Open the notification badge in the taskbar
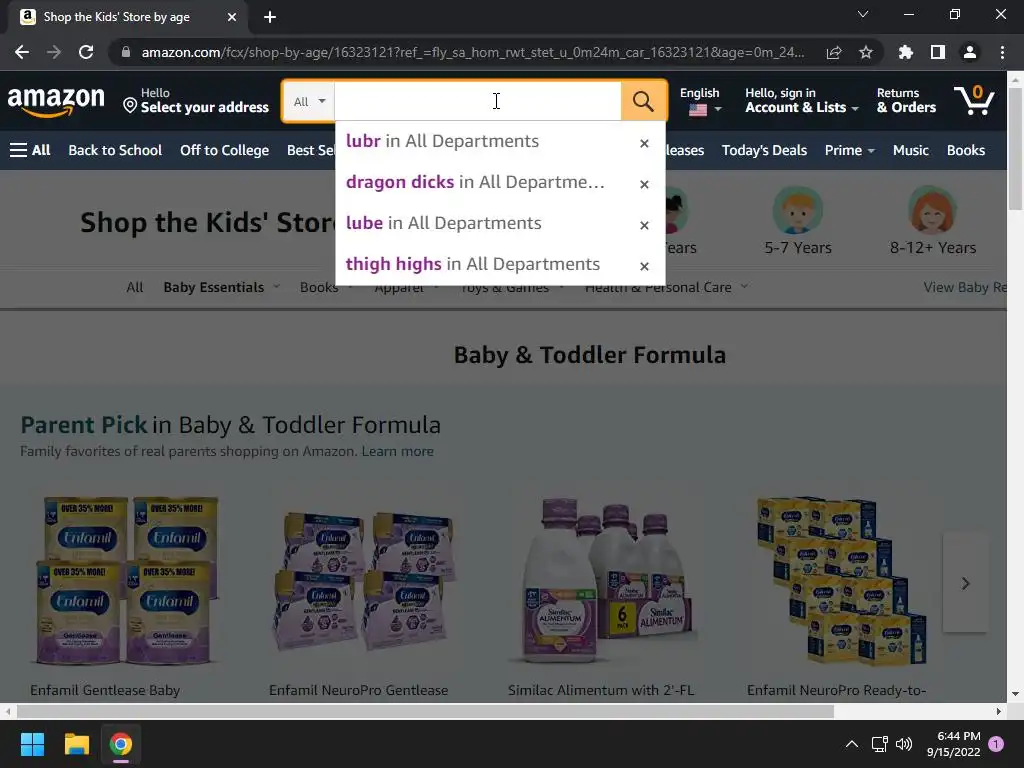The height and width of the screenshot is (768, 1024). pos(996,744)
